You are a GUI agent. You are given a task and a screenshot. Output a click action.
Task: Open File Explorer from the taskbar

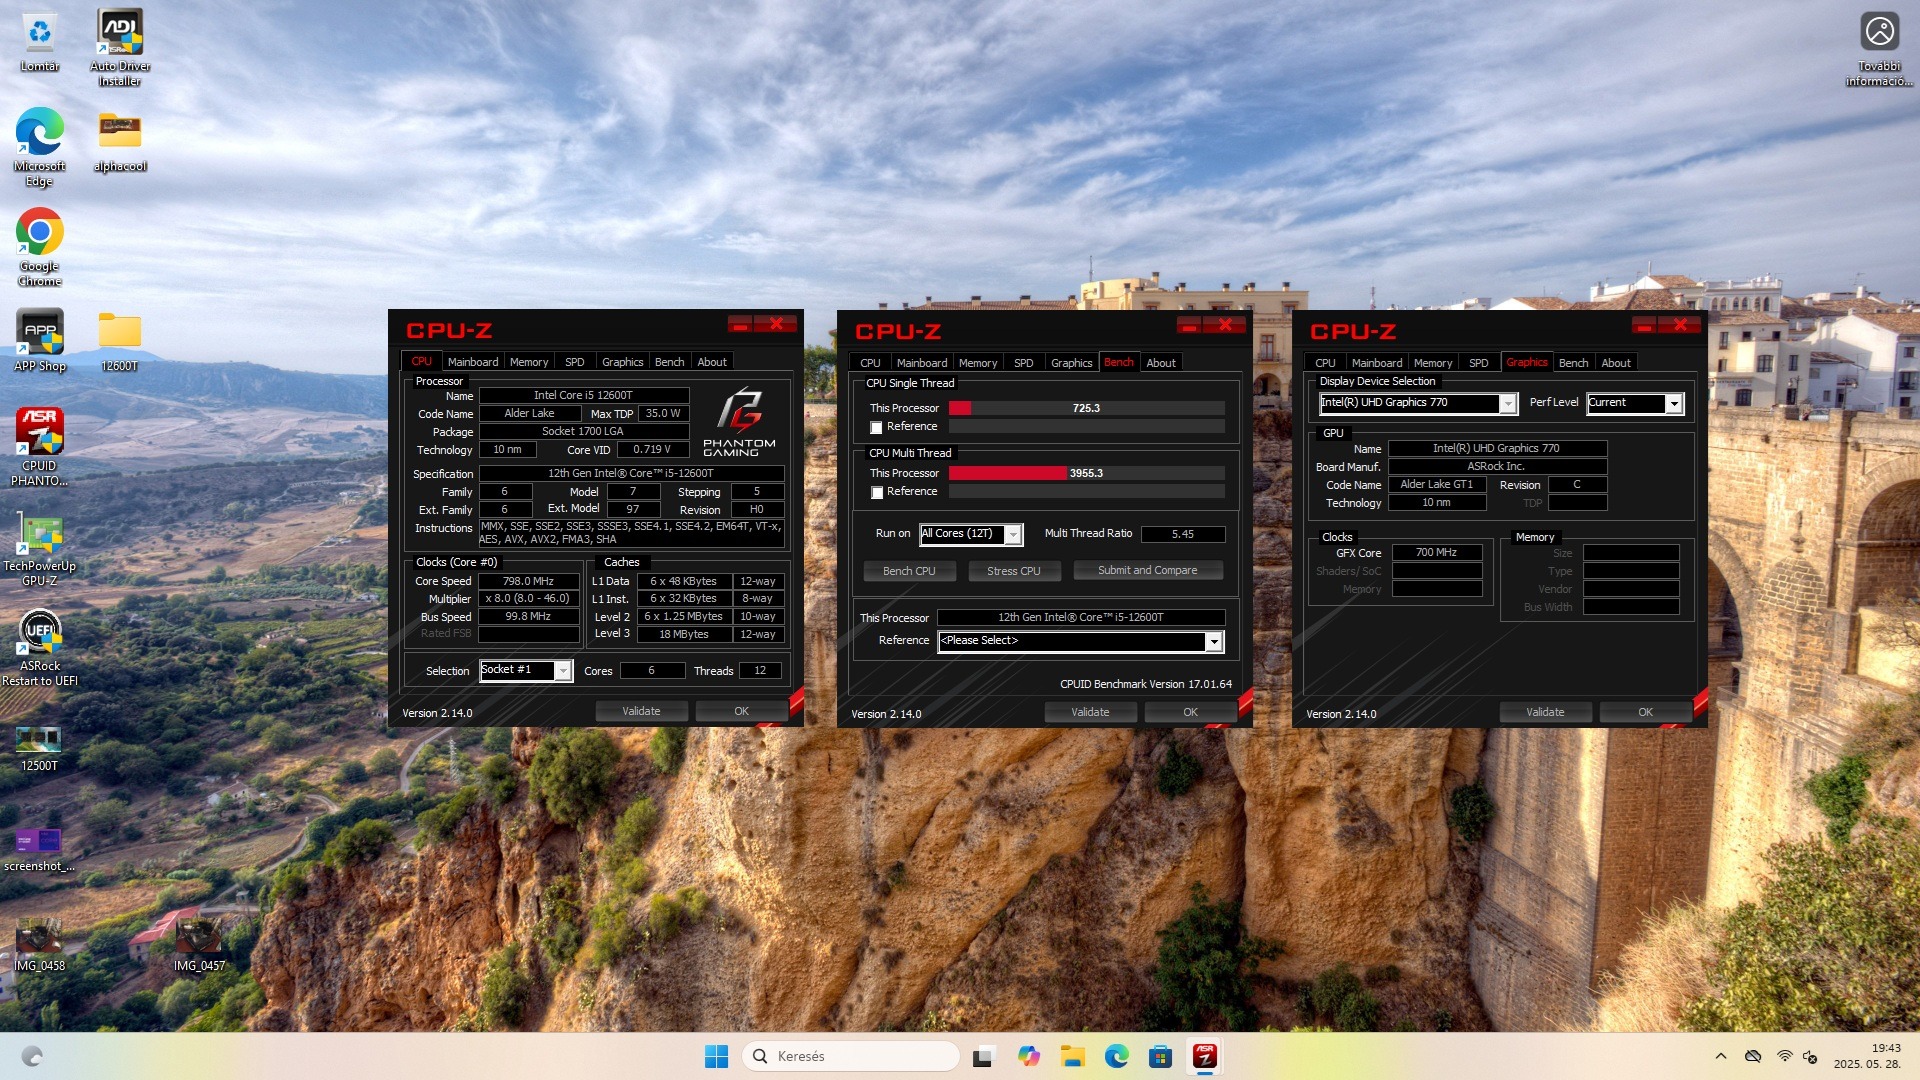[x=1073, y=1056]
